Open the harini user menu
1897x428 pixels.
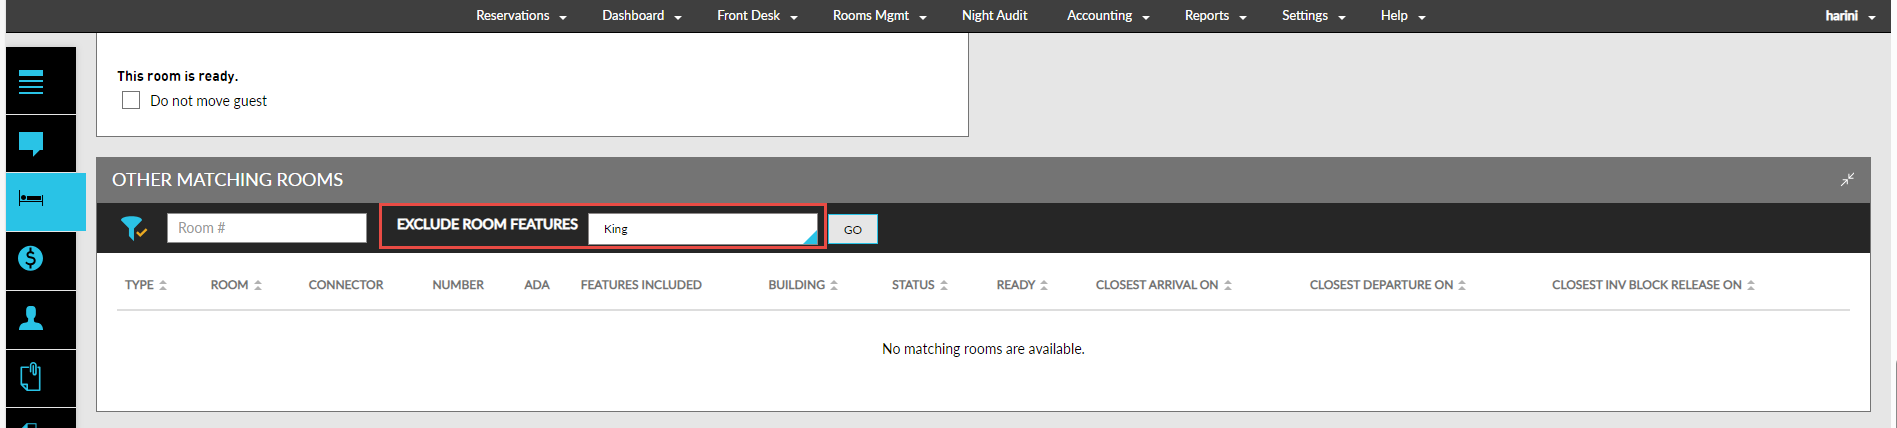click(x=1850, y=16)
